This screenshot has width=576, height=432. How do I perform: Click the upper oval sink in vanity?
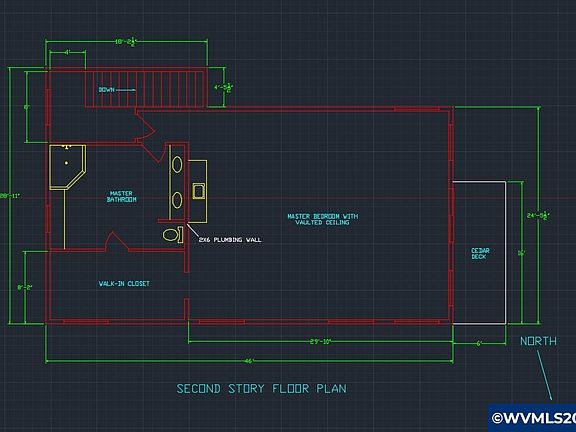click(x=177, y=165)
